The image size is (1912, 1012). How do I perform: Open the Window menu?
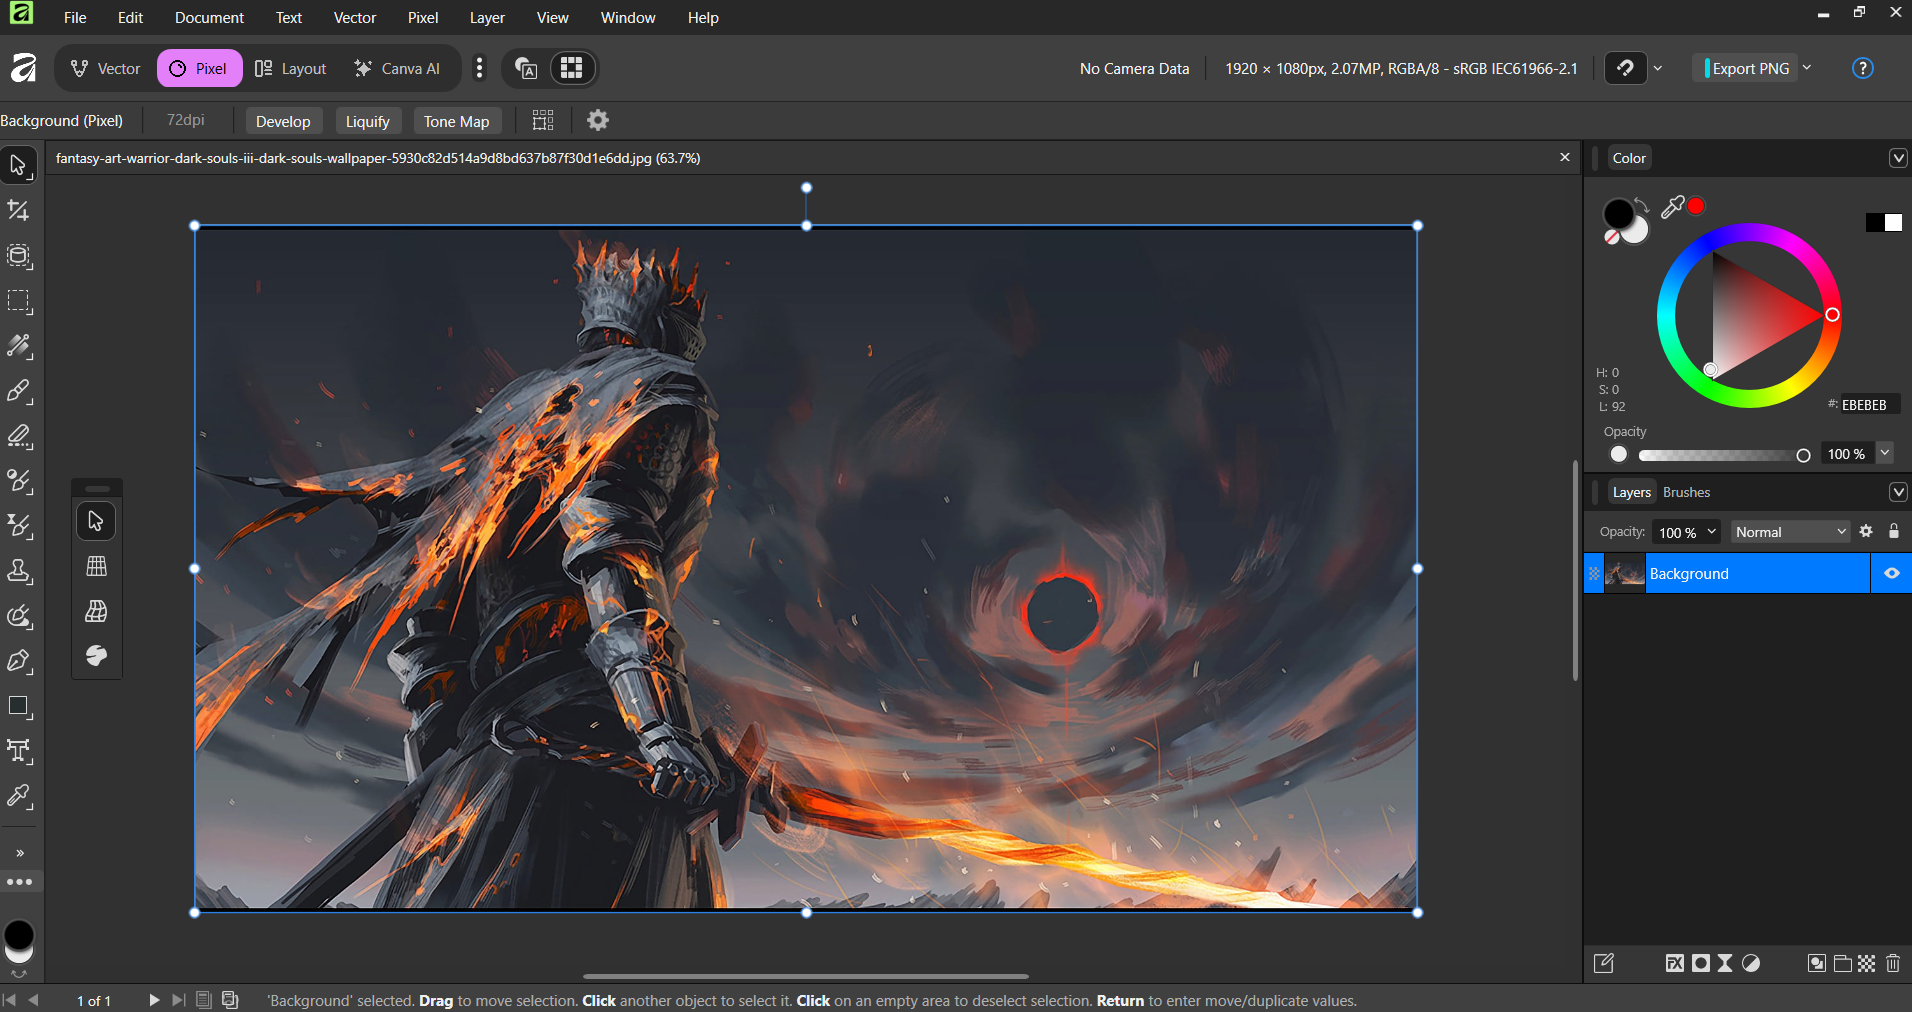[x=628, y=18]
